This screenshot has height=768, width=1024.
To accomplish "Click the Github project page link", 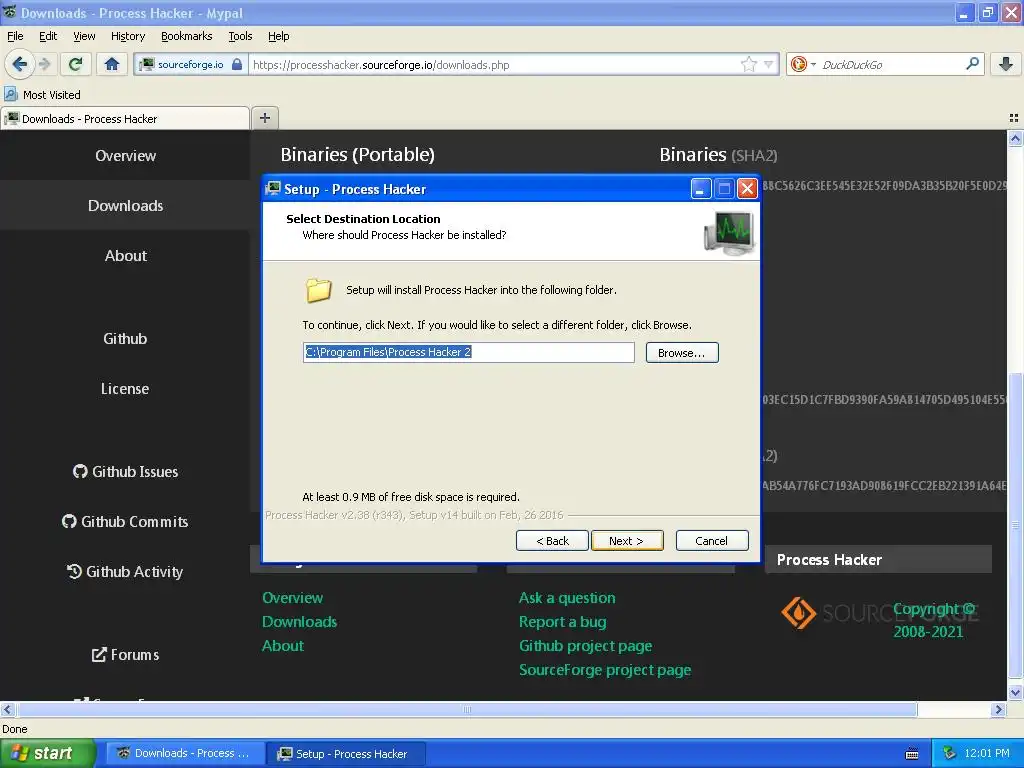I will 585,646.
